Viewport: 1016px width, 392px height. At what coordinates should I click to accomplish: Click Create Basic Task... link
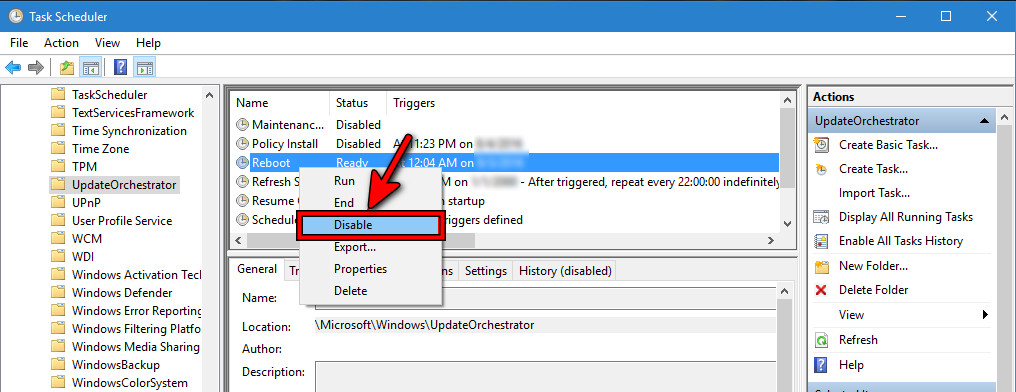point(888,144)
